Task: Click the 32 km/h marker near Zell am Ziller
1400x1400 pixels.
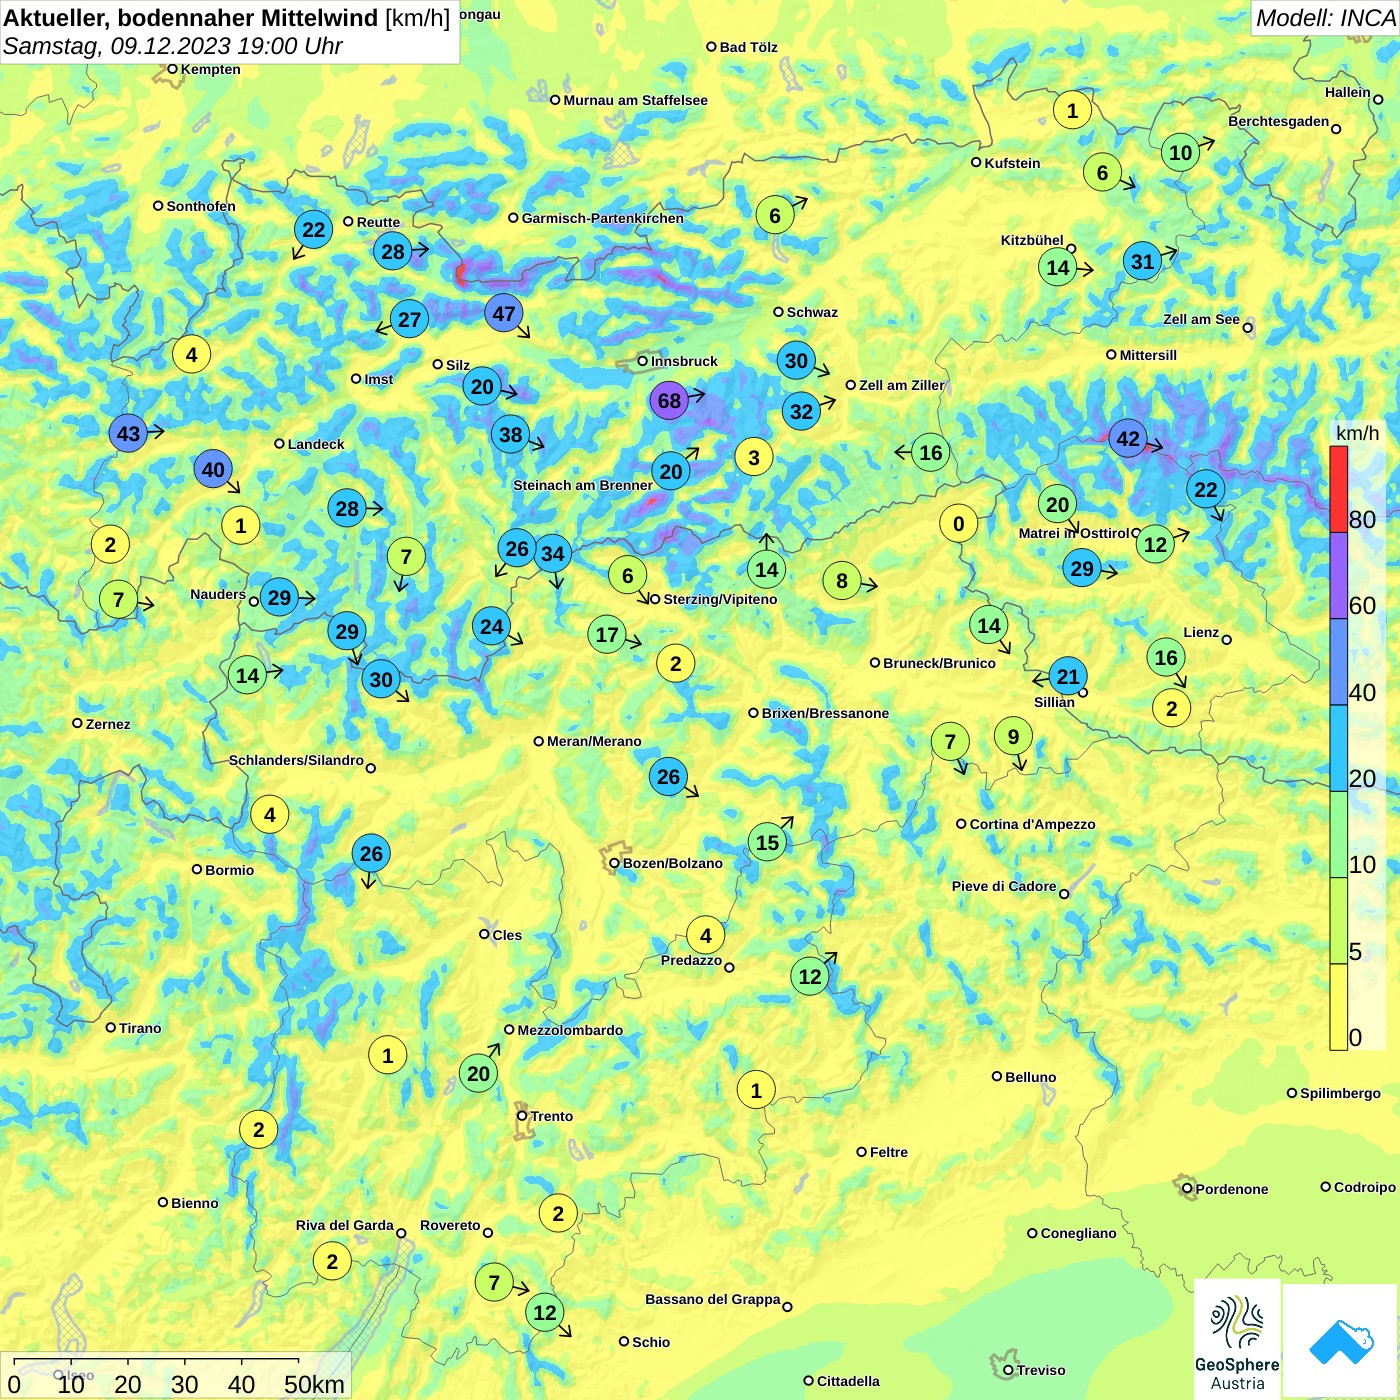Action: tap(802, 411)
